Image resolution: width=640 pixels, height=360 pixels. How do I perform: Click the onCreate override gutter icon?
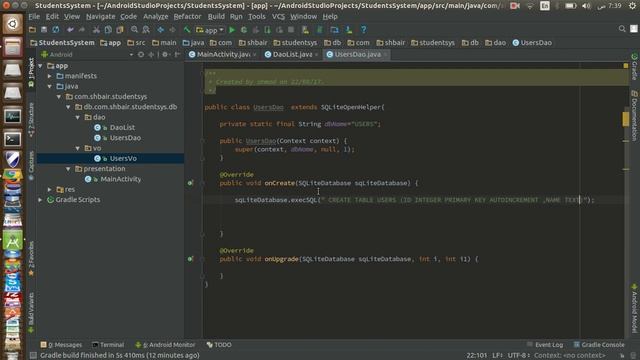click(x=190, y=183)
